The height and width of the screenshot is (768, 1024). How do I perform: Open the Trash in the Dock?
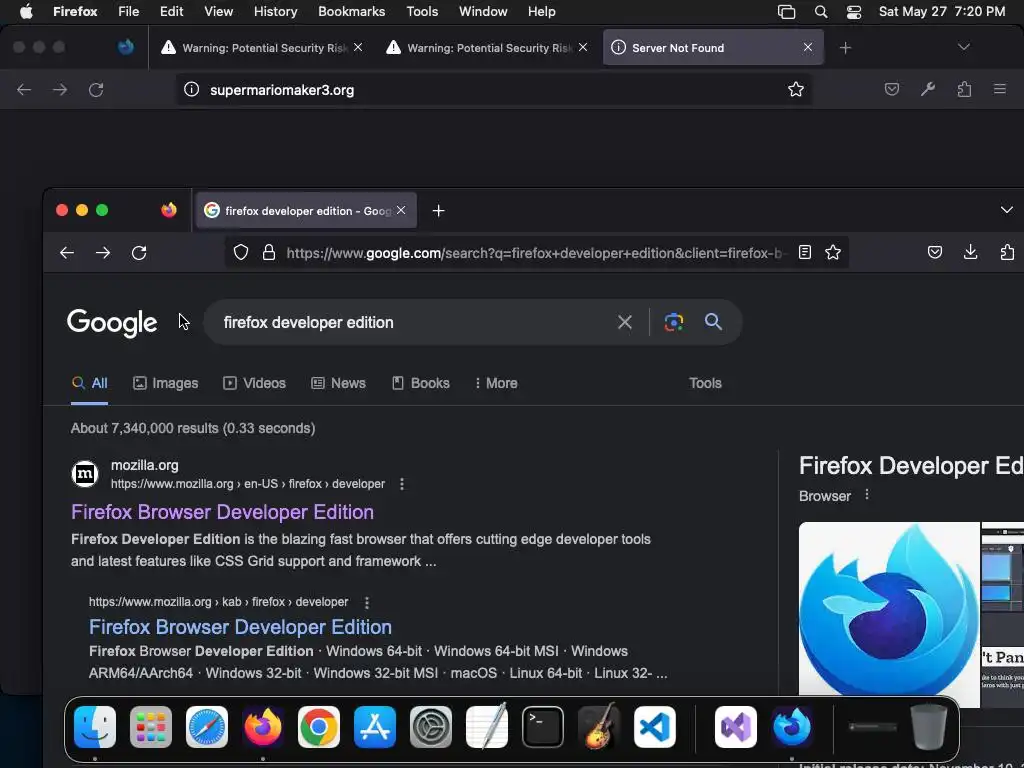point(929,727)
